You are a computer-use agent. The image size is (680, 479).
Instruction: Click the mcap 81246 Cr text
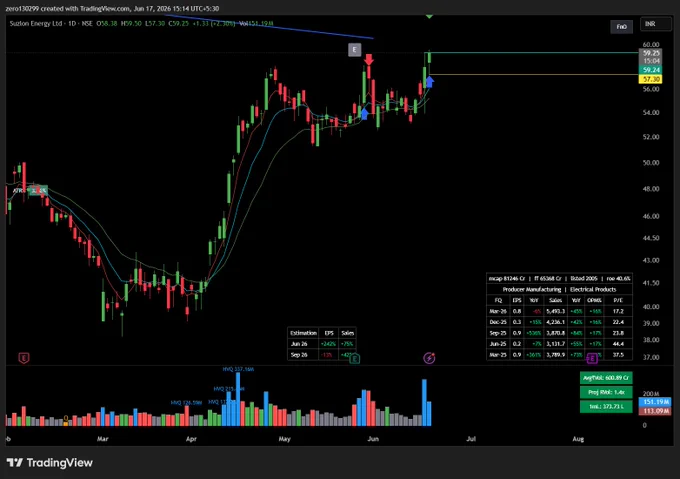click(507, 279)
